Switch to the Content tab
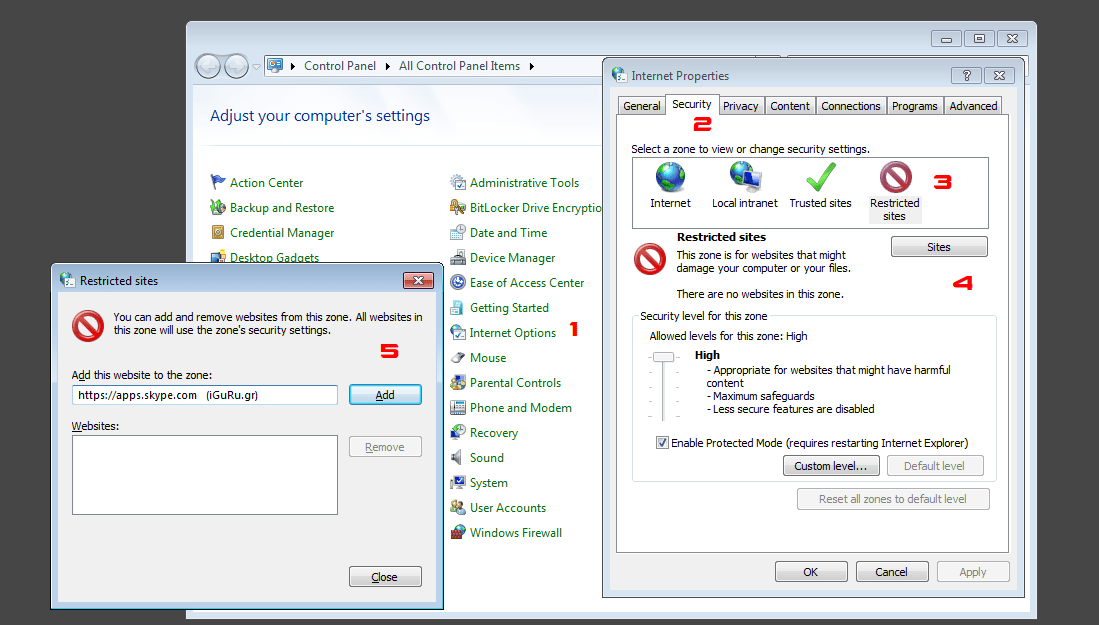 click(x=790, y=106)
